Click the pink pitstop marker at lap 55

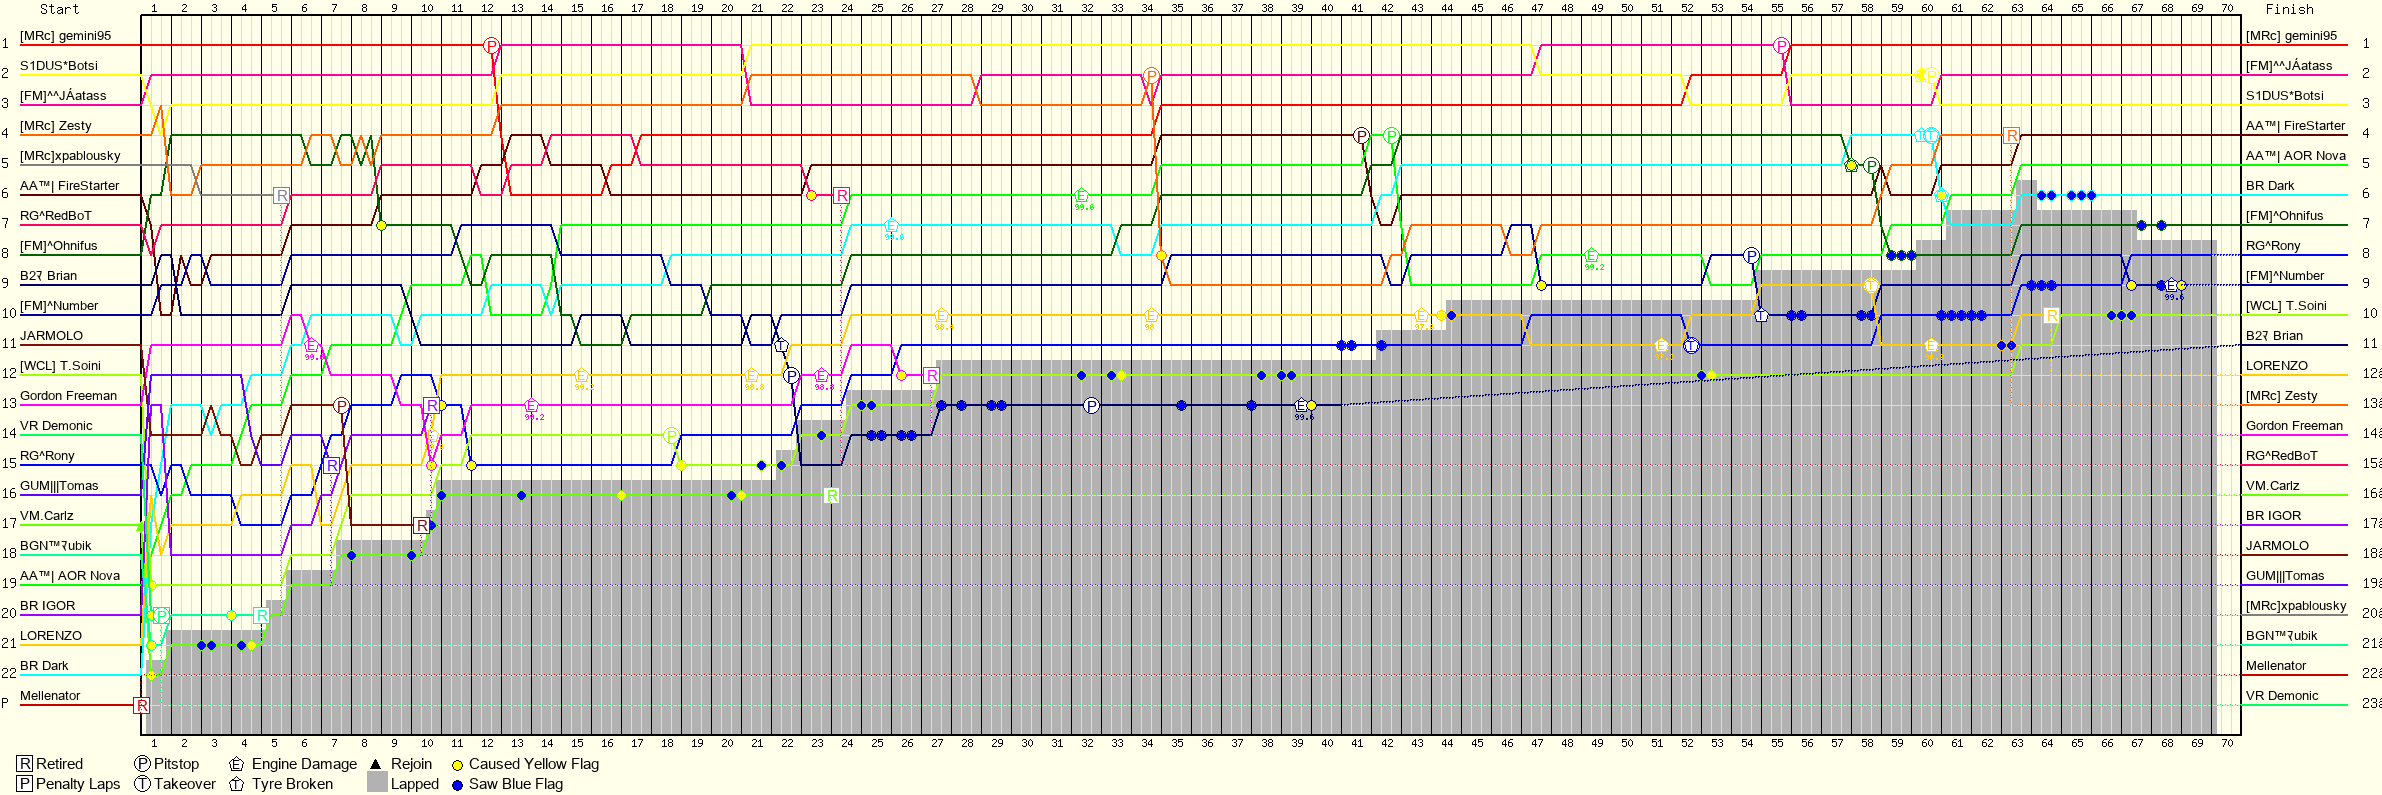(1781, 46)
